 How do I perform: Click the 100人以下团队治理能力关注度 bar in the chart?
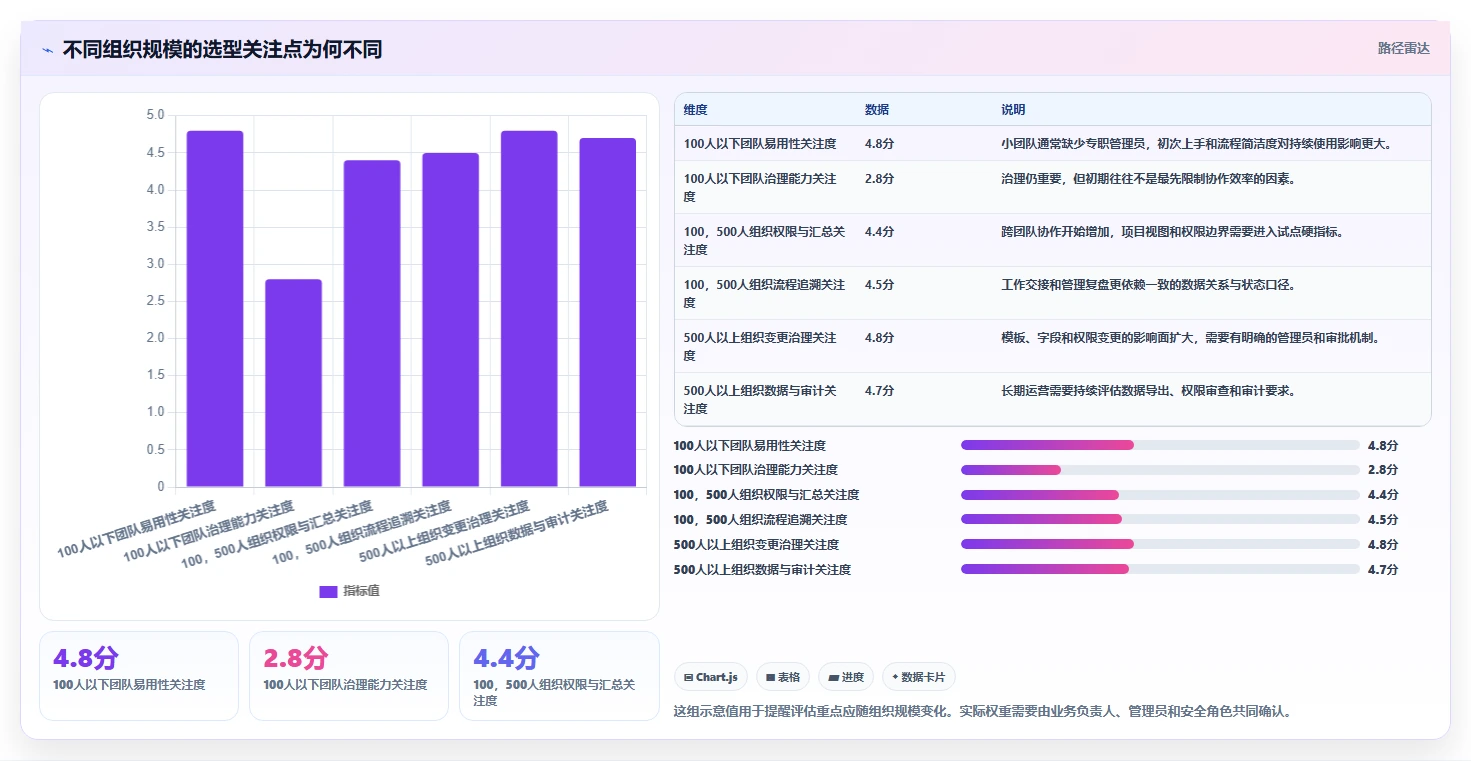[293, 383]
